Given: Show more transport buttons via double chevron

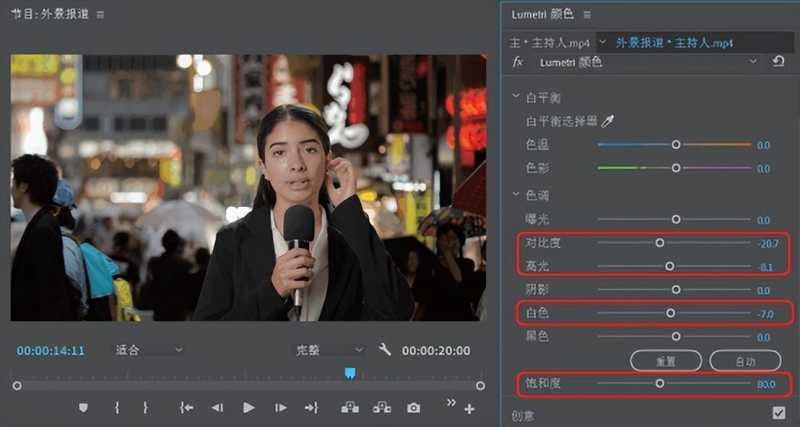Looking at the screenshot, I should [x=451, y=403].
